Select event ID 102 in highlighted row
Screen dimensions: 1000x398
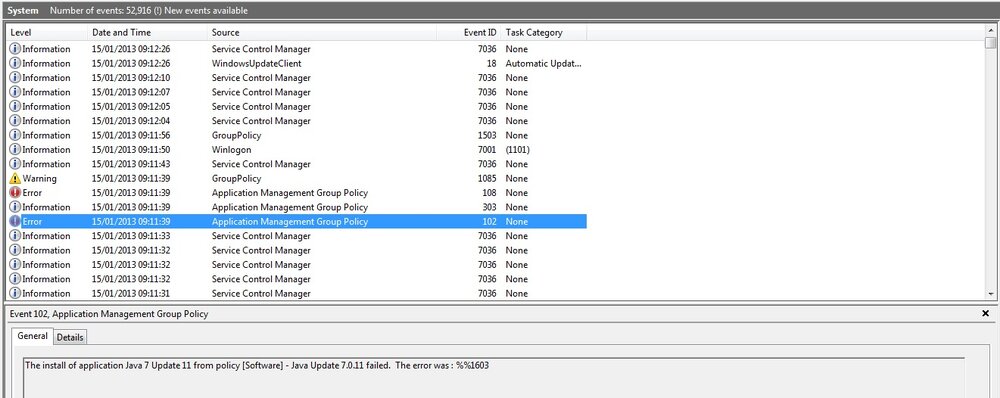(x=489, y=221)
